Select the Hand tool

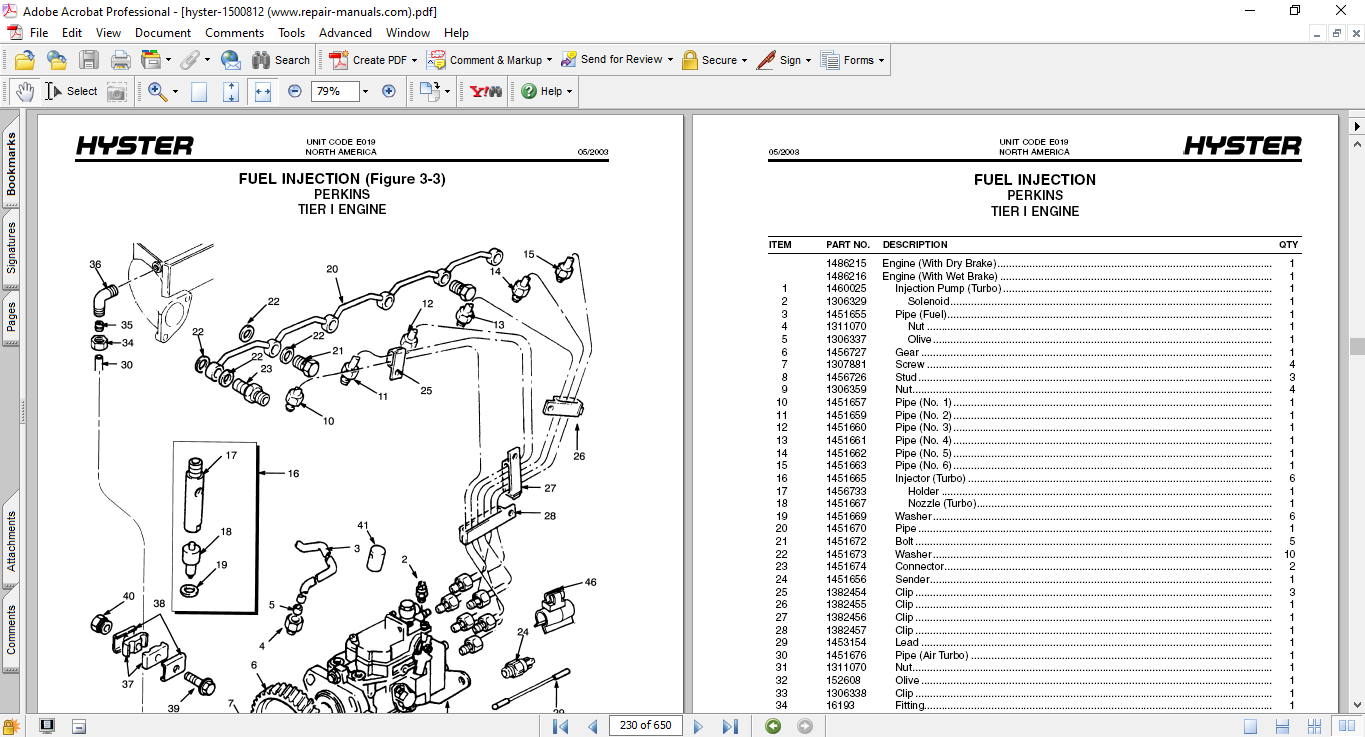coord(25,91)
